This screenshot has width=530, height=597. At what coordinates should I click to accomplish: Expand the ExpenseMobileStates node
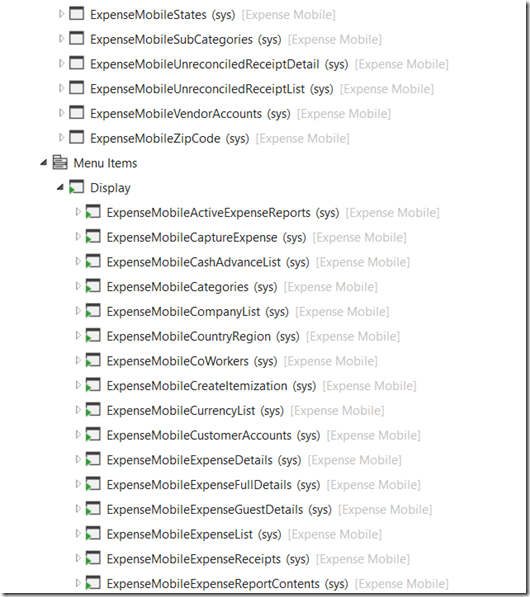(61, 14)
